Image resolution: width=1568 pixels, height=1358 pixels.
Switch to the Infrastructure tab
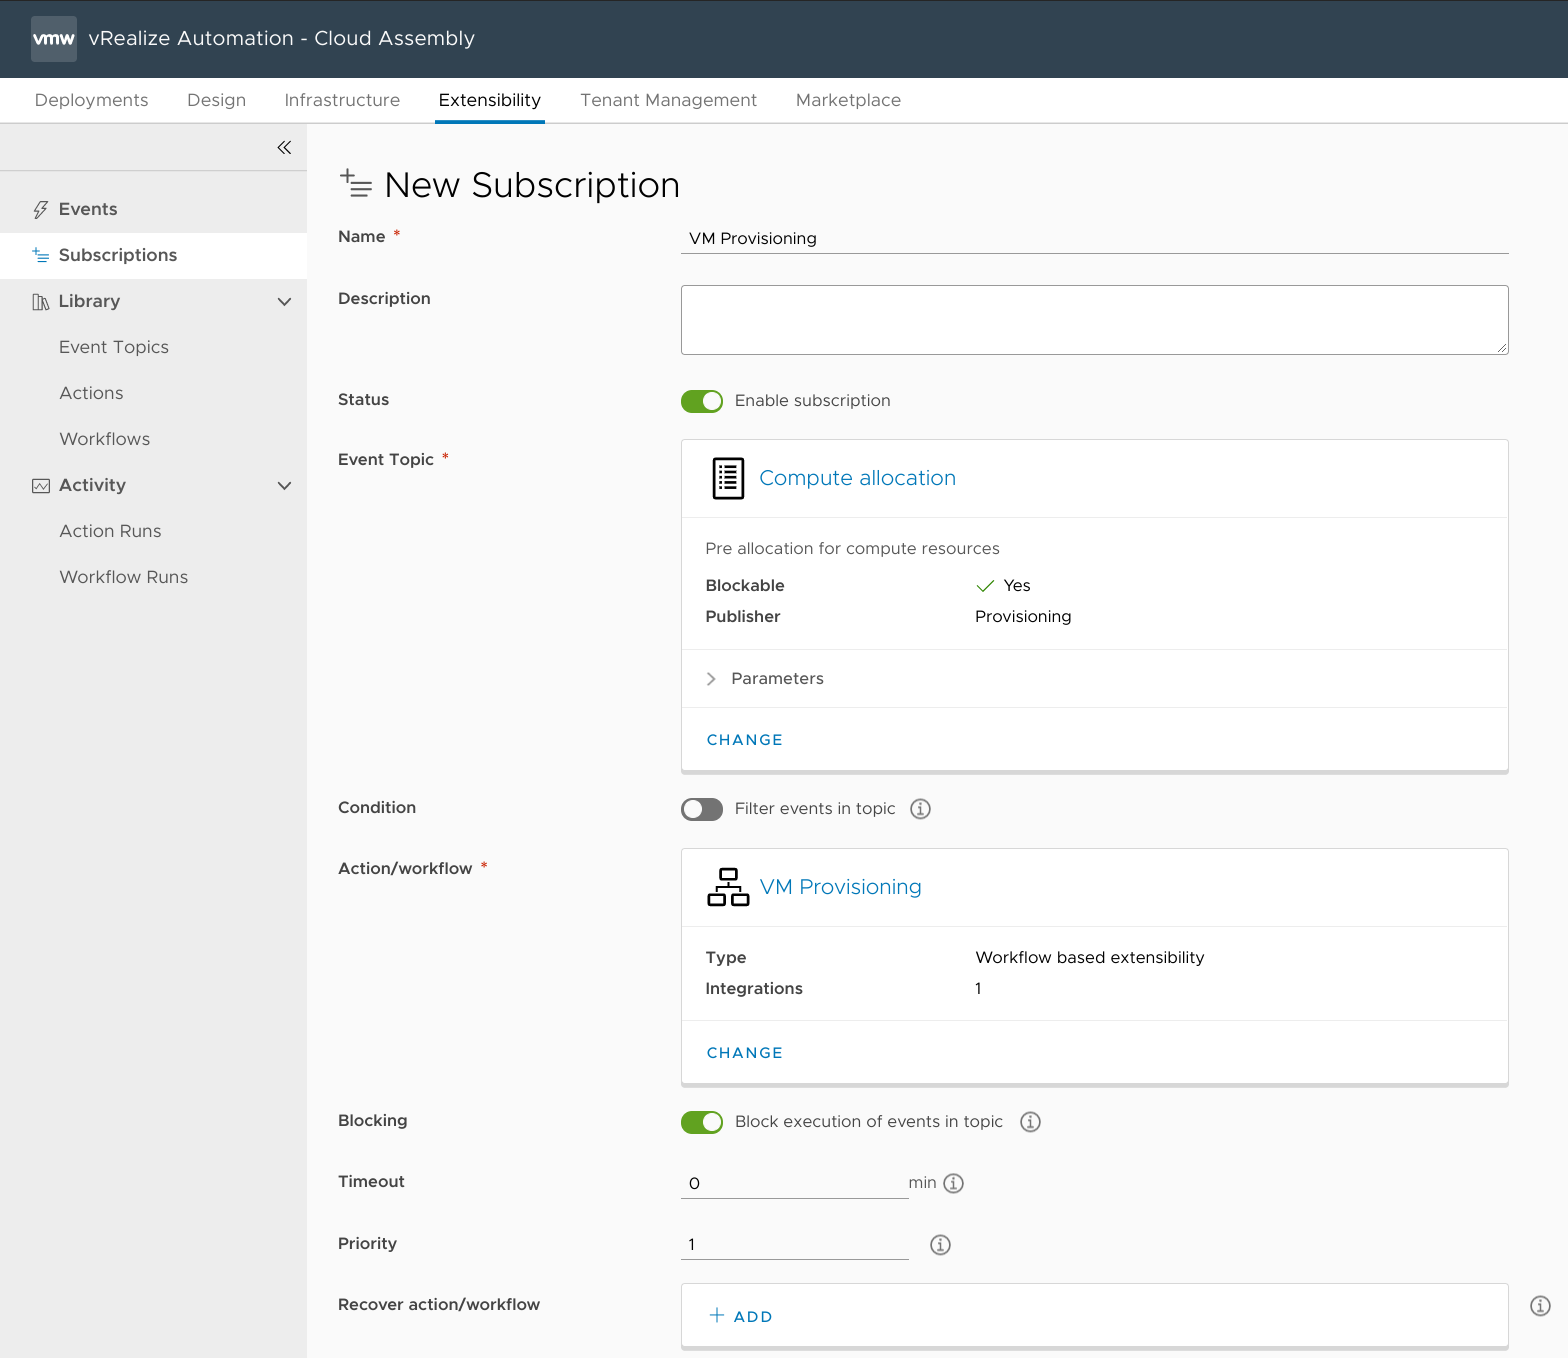click(342, 100)
